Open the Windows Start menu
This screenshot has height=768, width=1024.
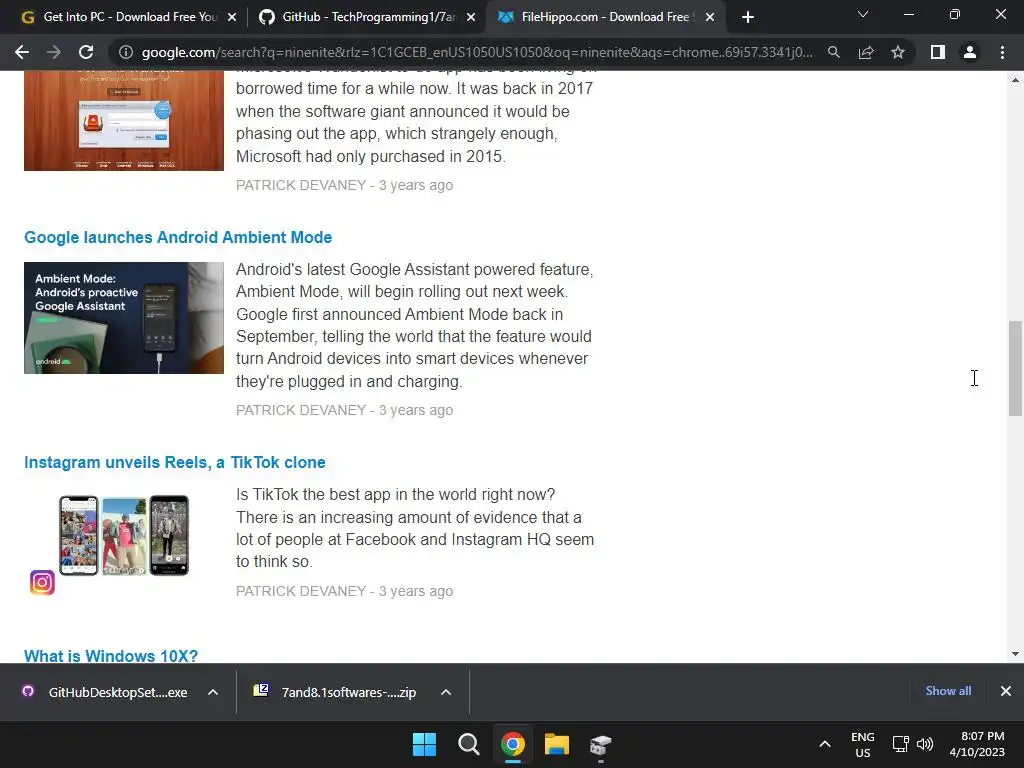(424, 744)
